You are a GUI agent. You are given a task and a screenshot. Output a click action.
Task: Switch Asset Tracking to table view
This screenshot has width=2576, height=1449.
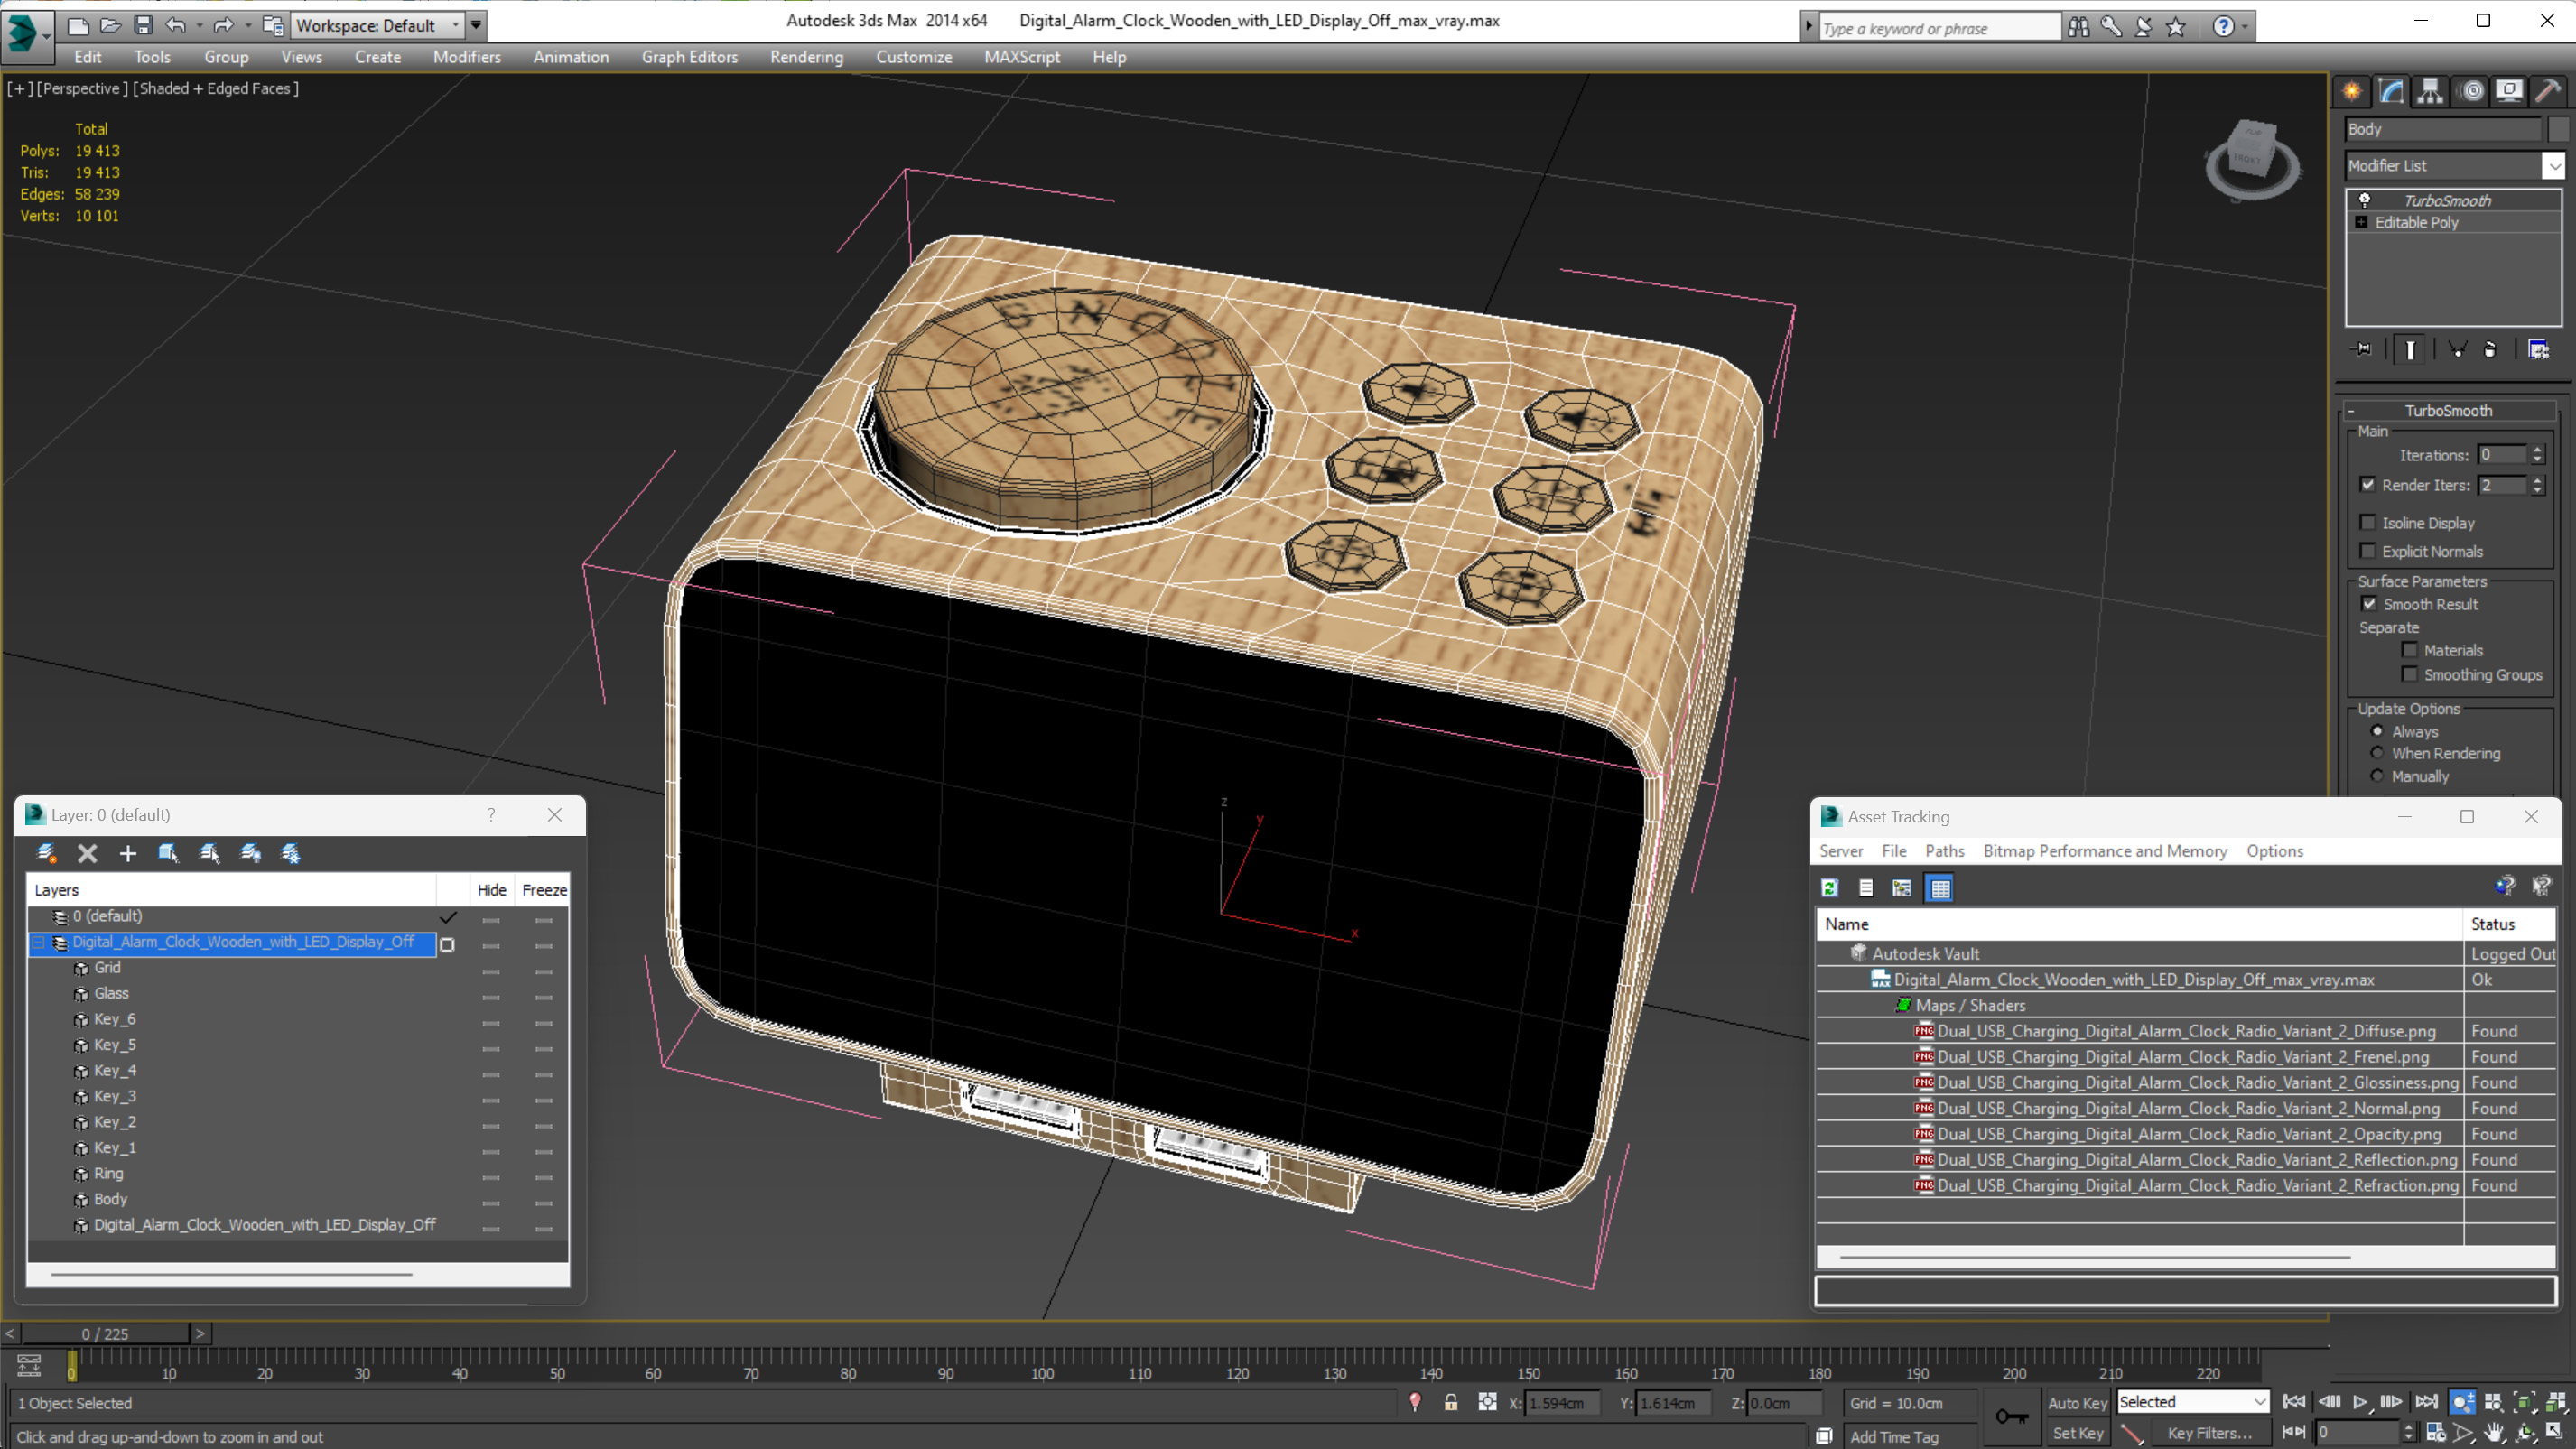coord(1940,888)
